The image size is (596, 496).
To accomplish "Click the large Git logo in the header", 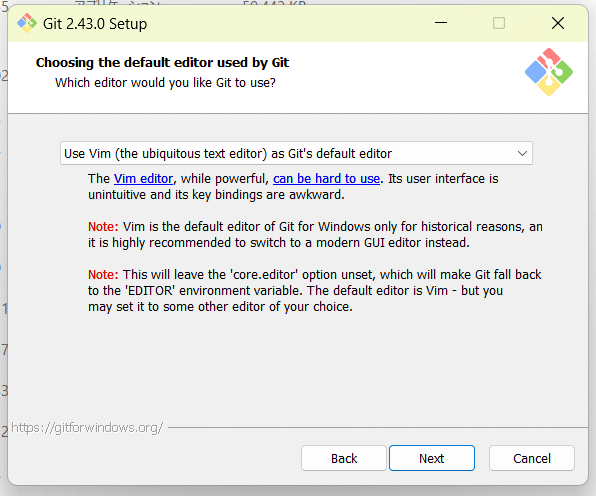I will (549, 72).
